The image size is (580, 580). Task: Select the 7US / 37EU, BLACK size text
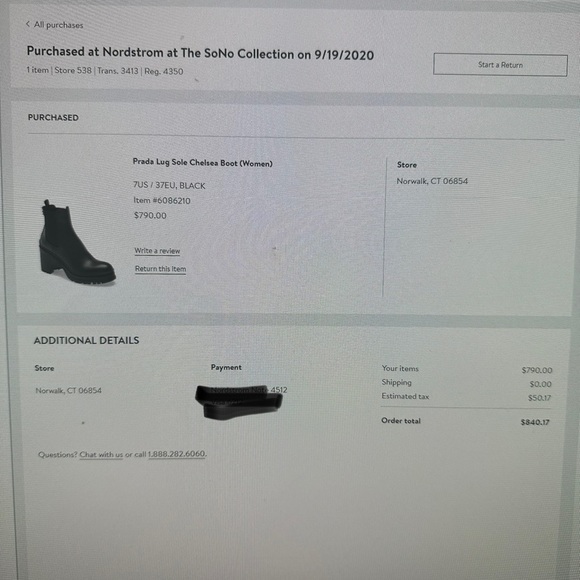169,185
